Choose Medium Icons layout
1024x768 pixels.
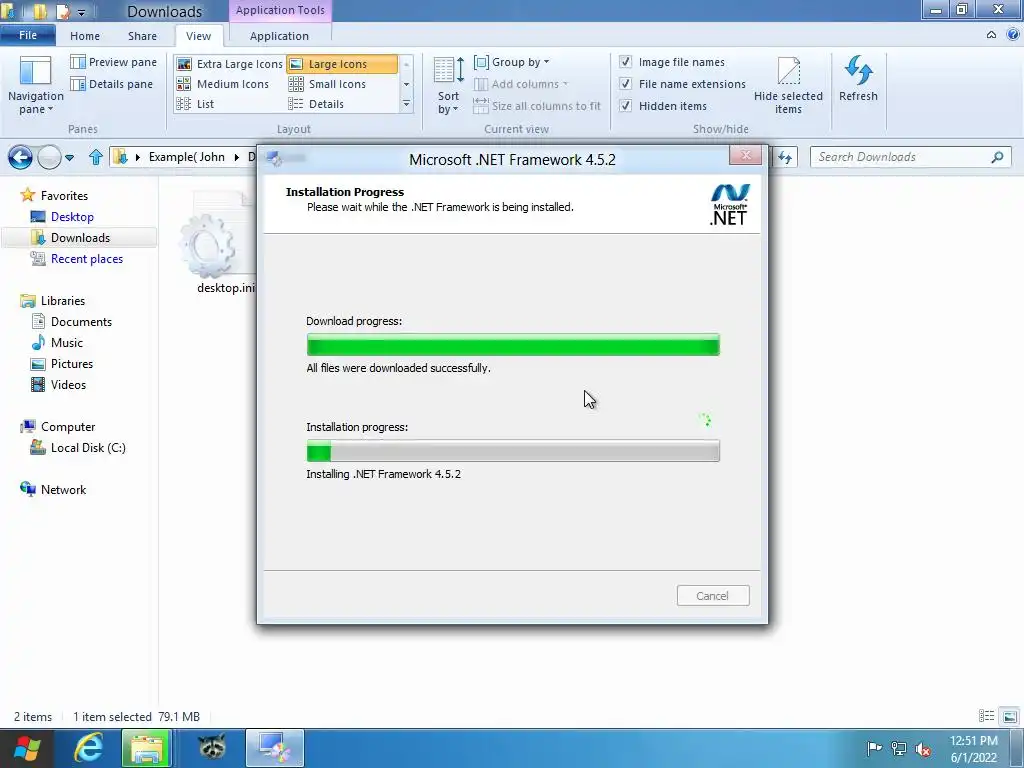(223, 84)
